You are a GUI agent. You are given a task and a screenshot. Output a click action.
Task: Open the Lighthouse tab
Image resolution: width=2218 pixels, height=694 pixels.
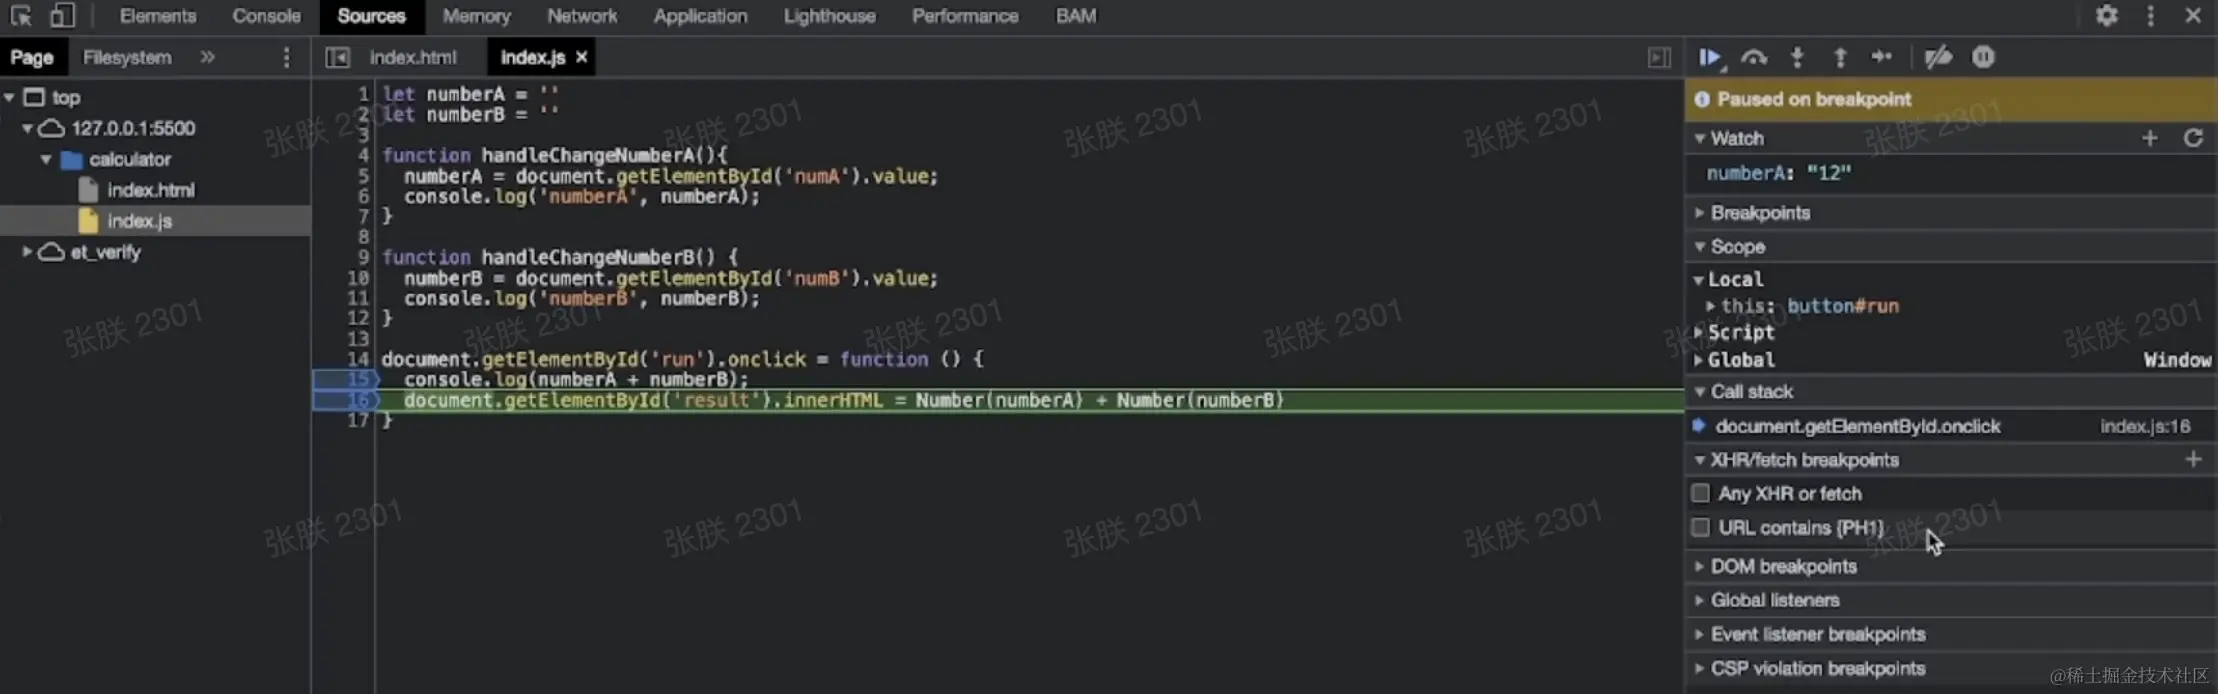pos(829,16)
